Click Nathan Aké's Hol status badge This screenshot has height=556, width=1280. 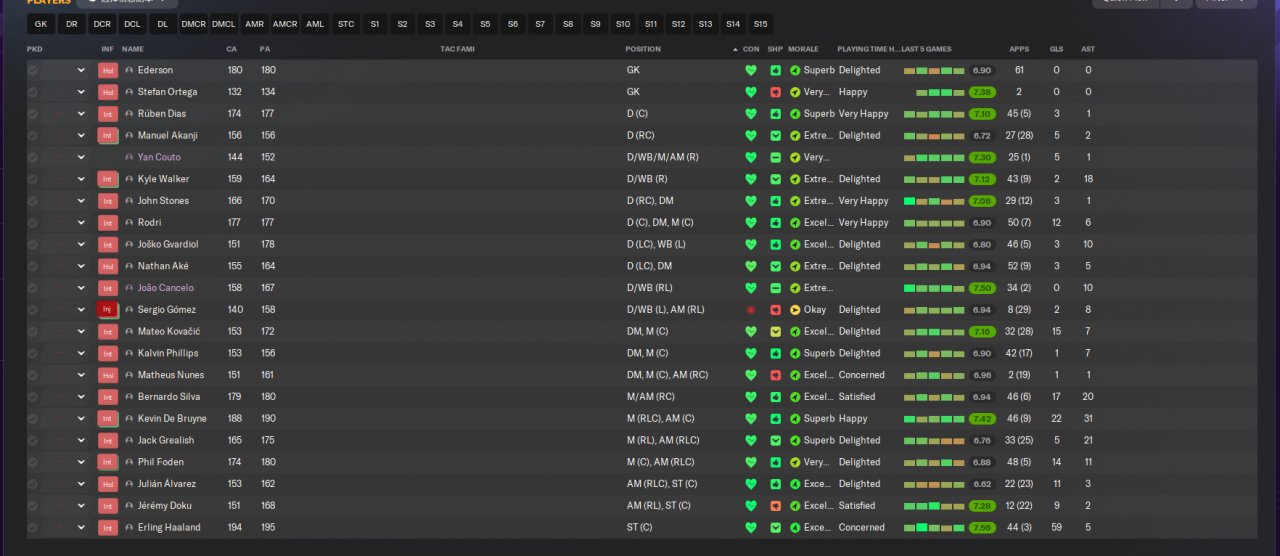tap(107, 266)
